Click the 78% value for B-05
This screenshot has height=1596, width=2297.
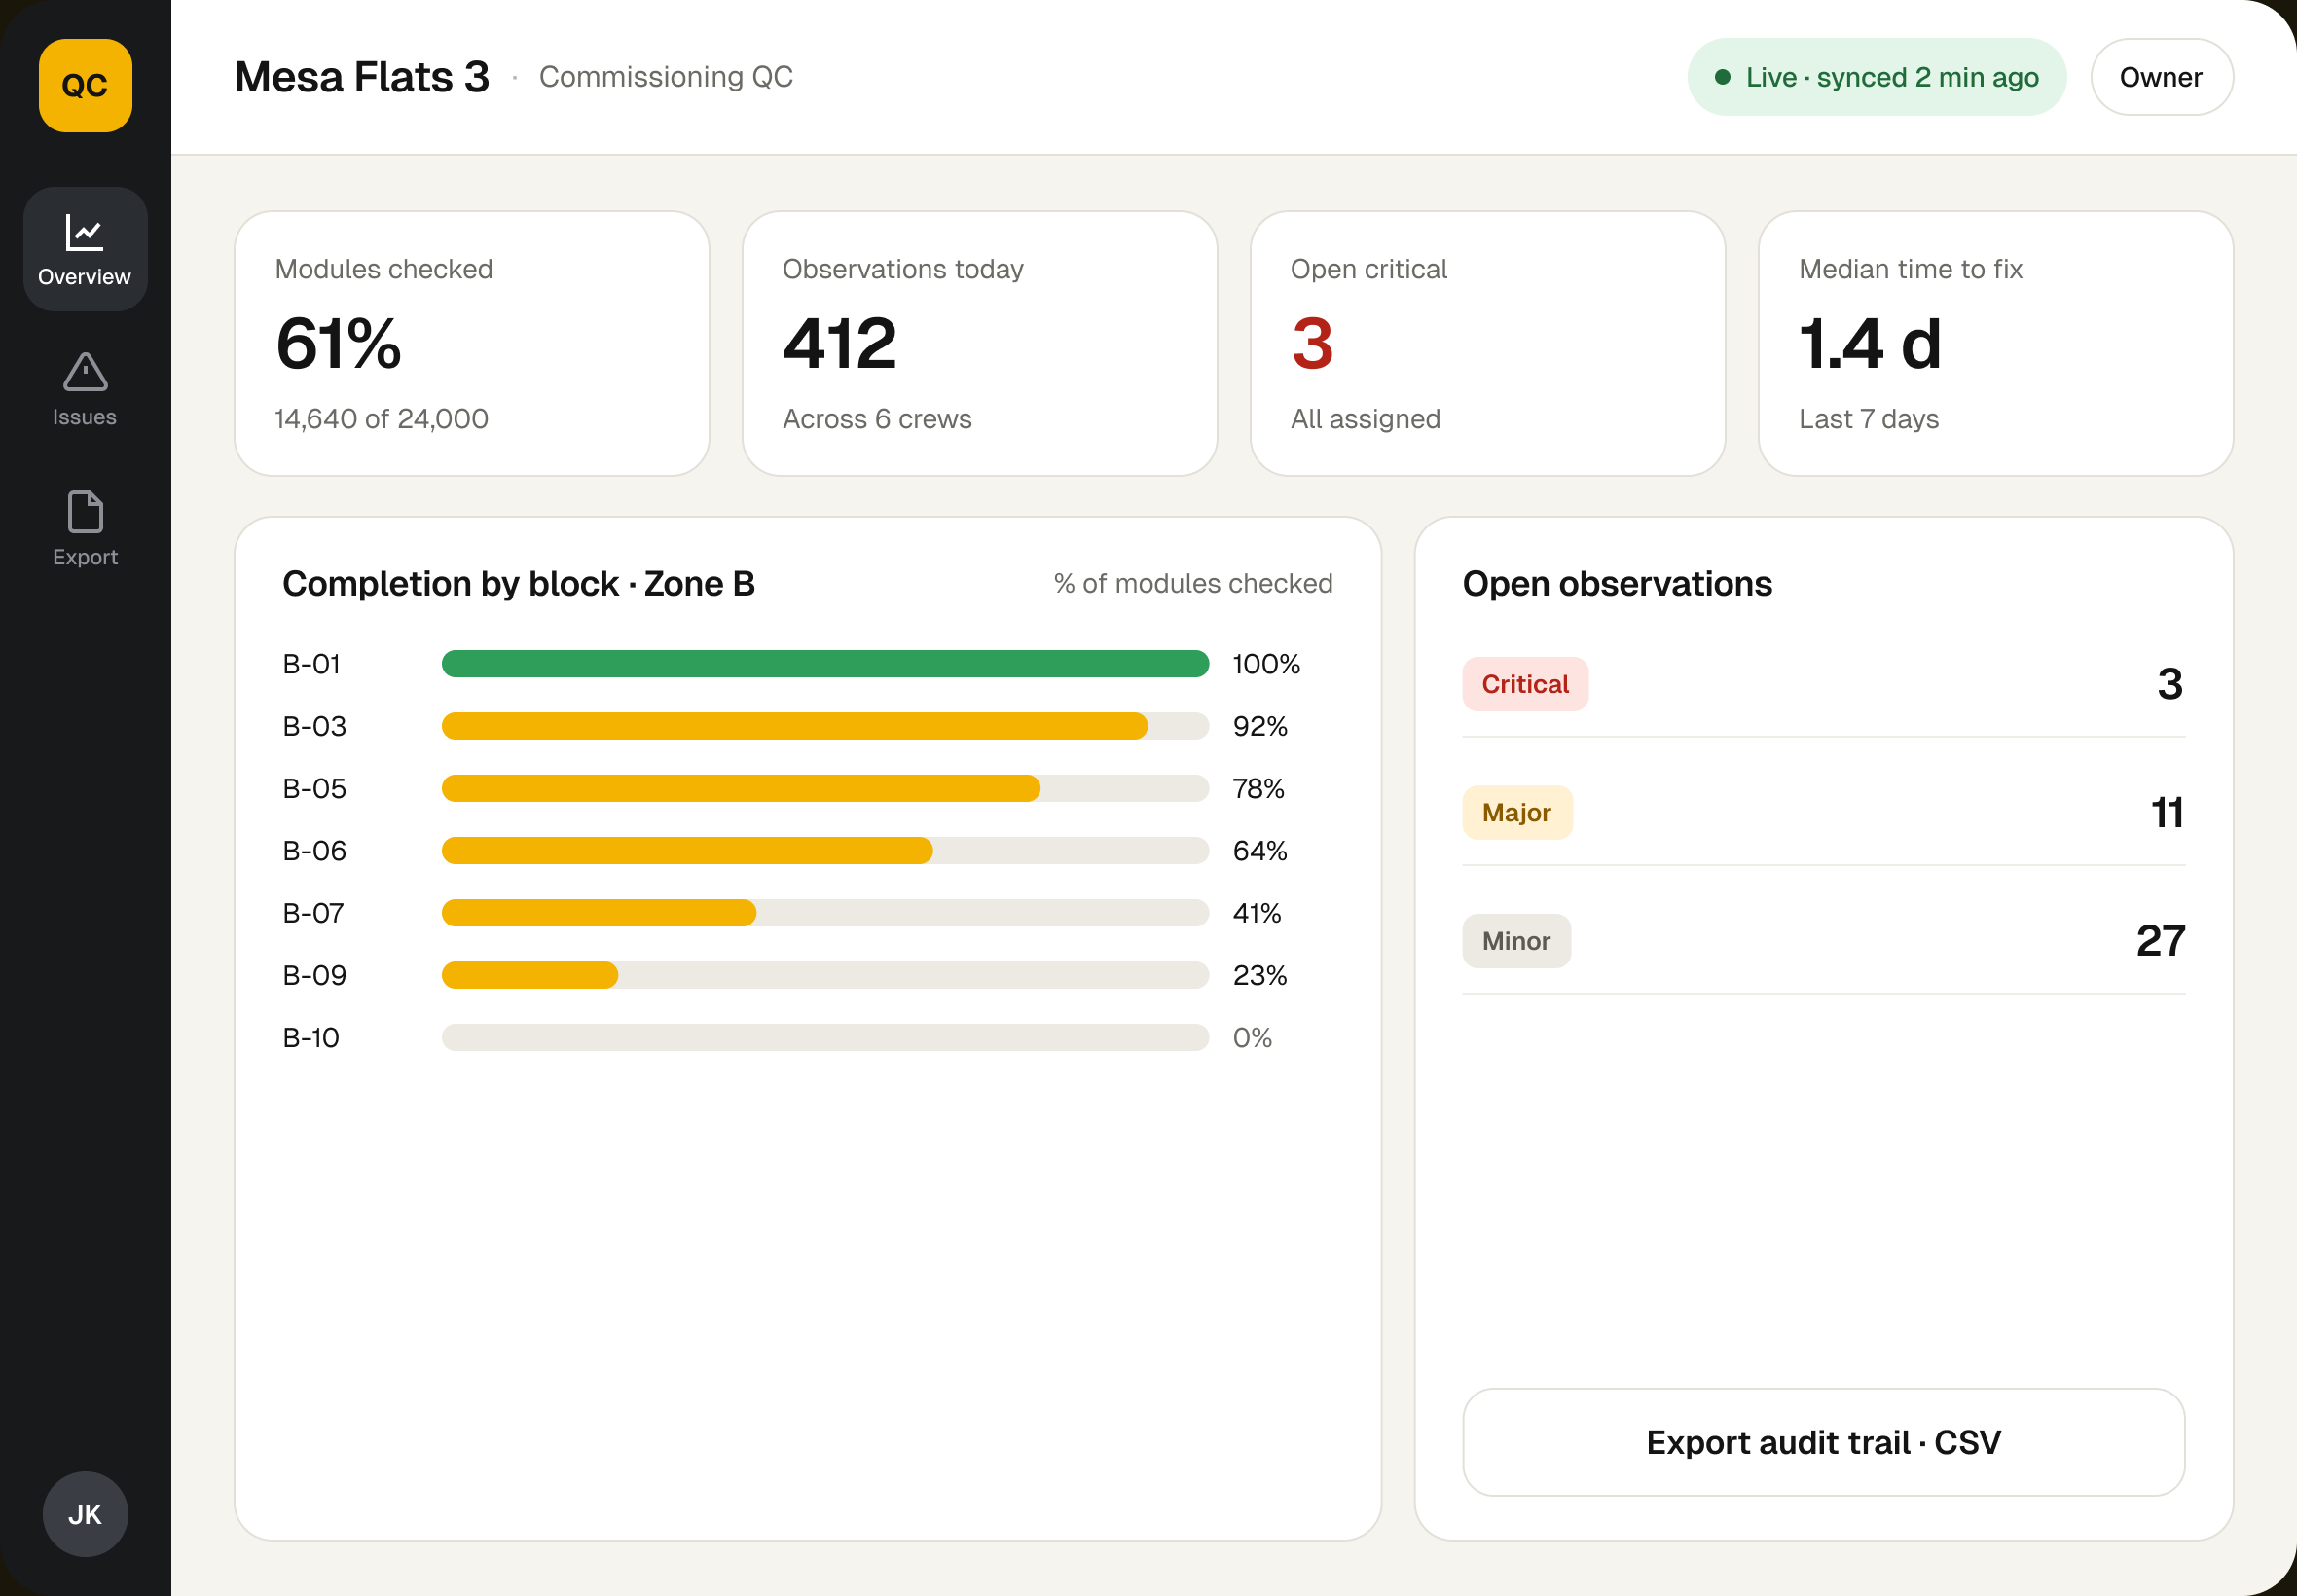[1258, 788]
